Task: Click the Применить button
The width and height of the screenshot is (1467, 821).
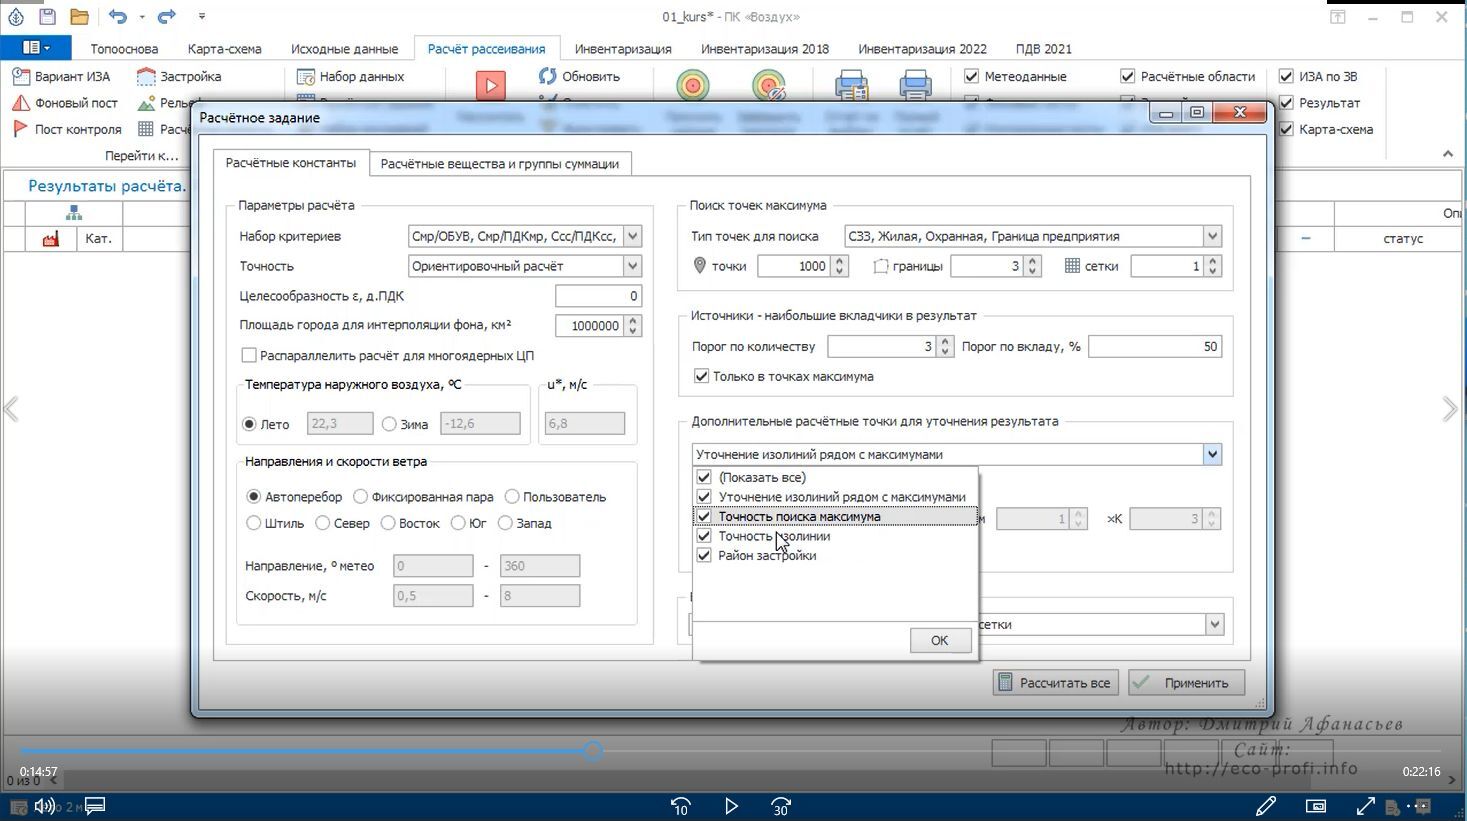Action: pos(1186,683)
